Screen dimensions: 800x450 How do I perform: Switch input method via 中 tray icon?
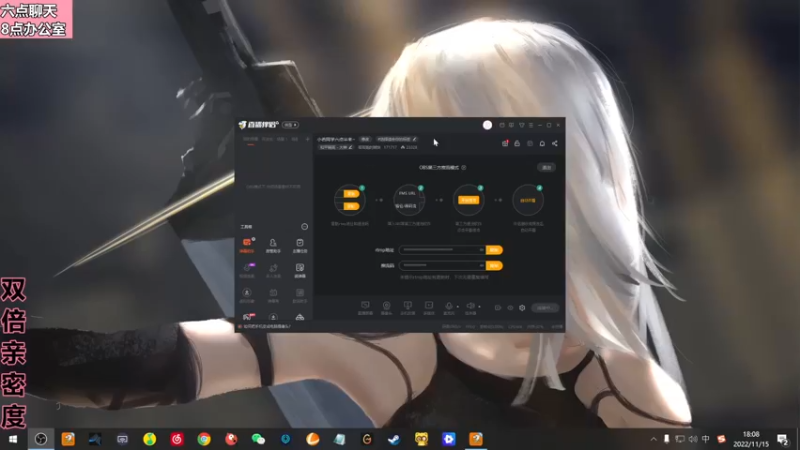click(x=706, y=439)
